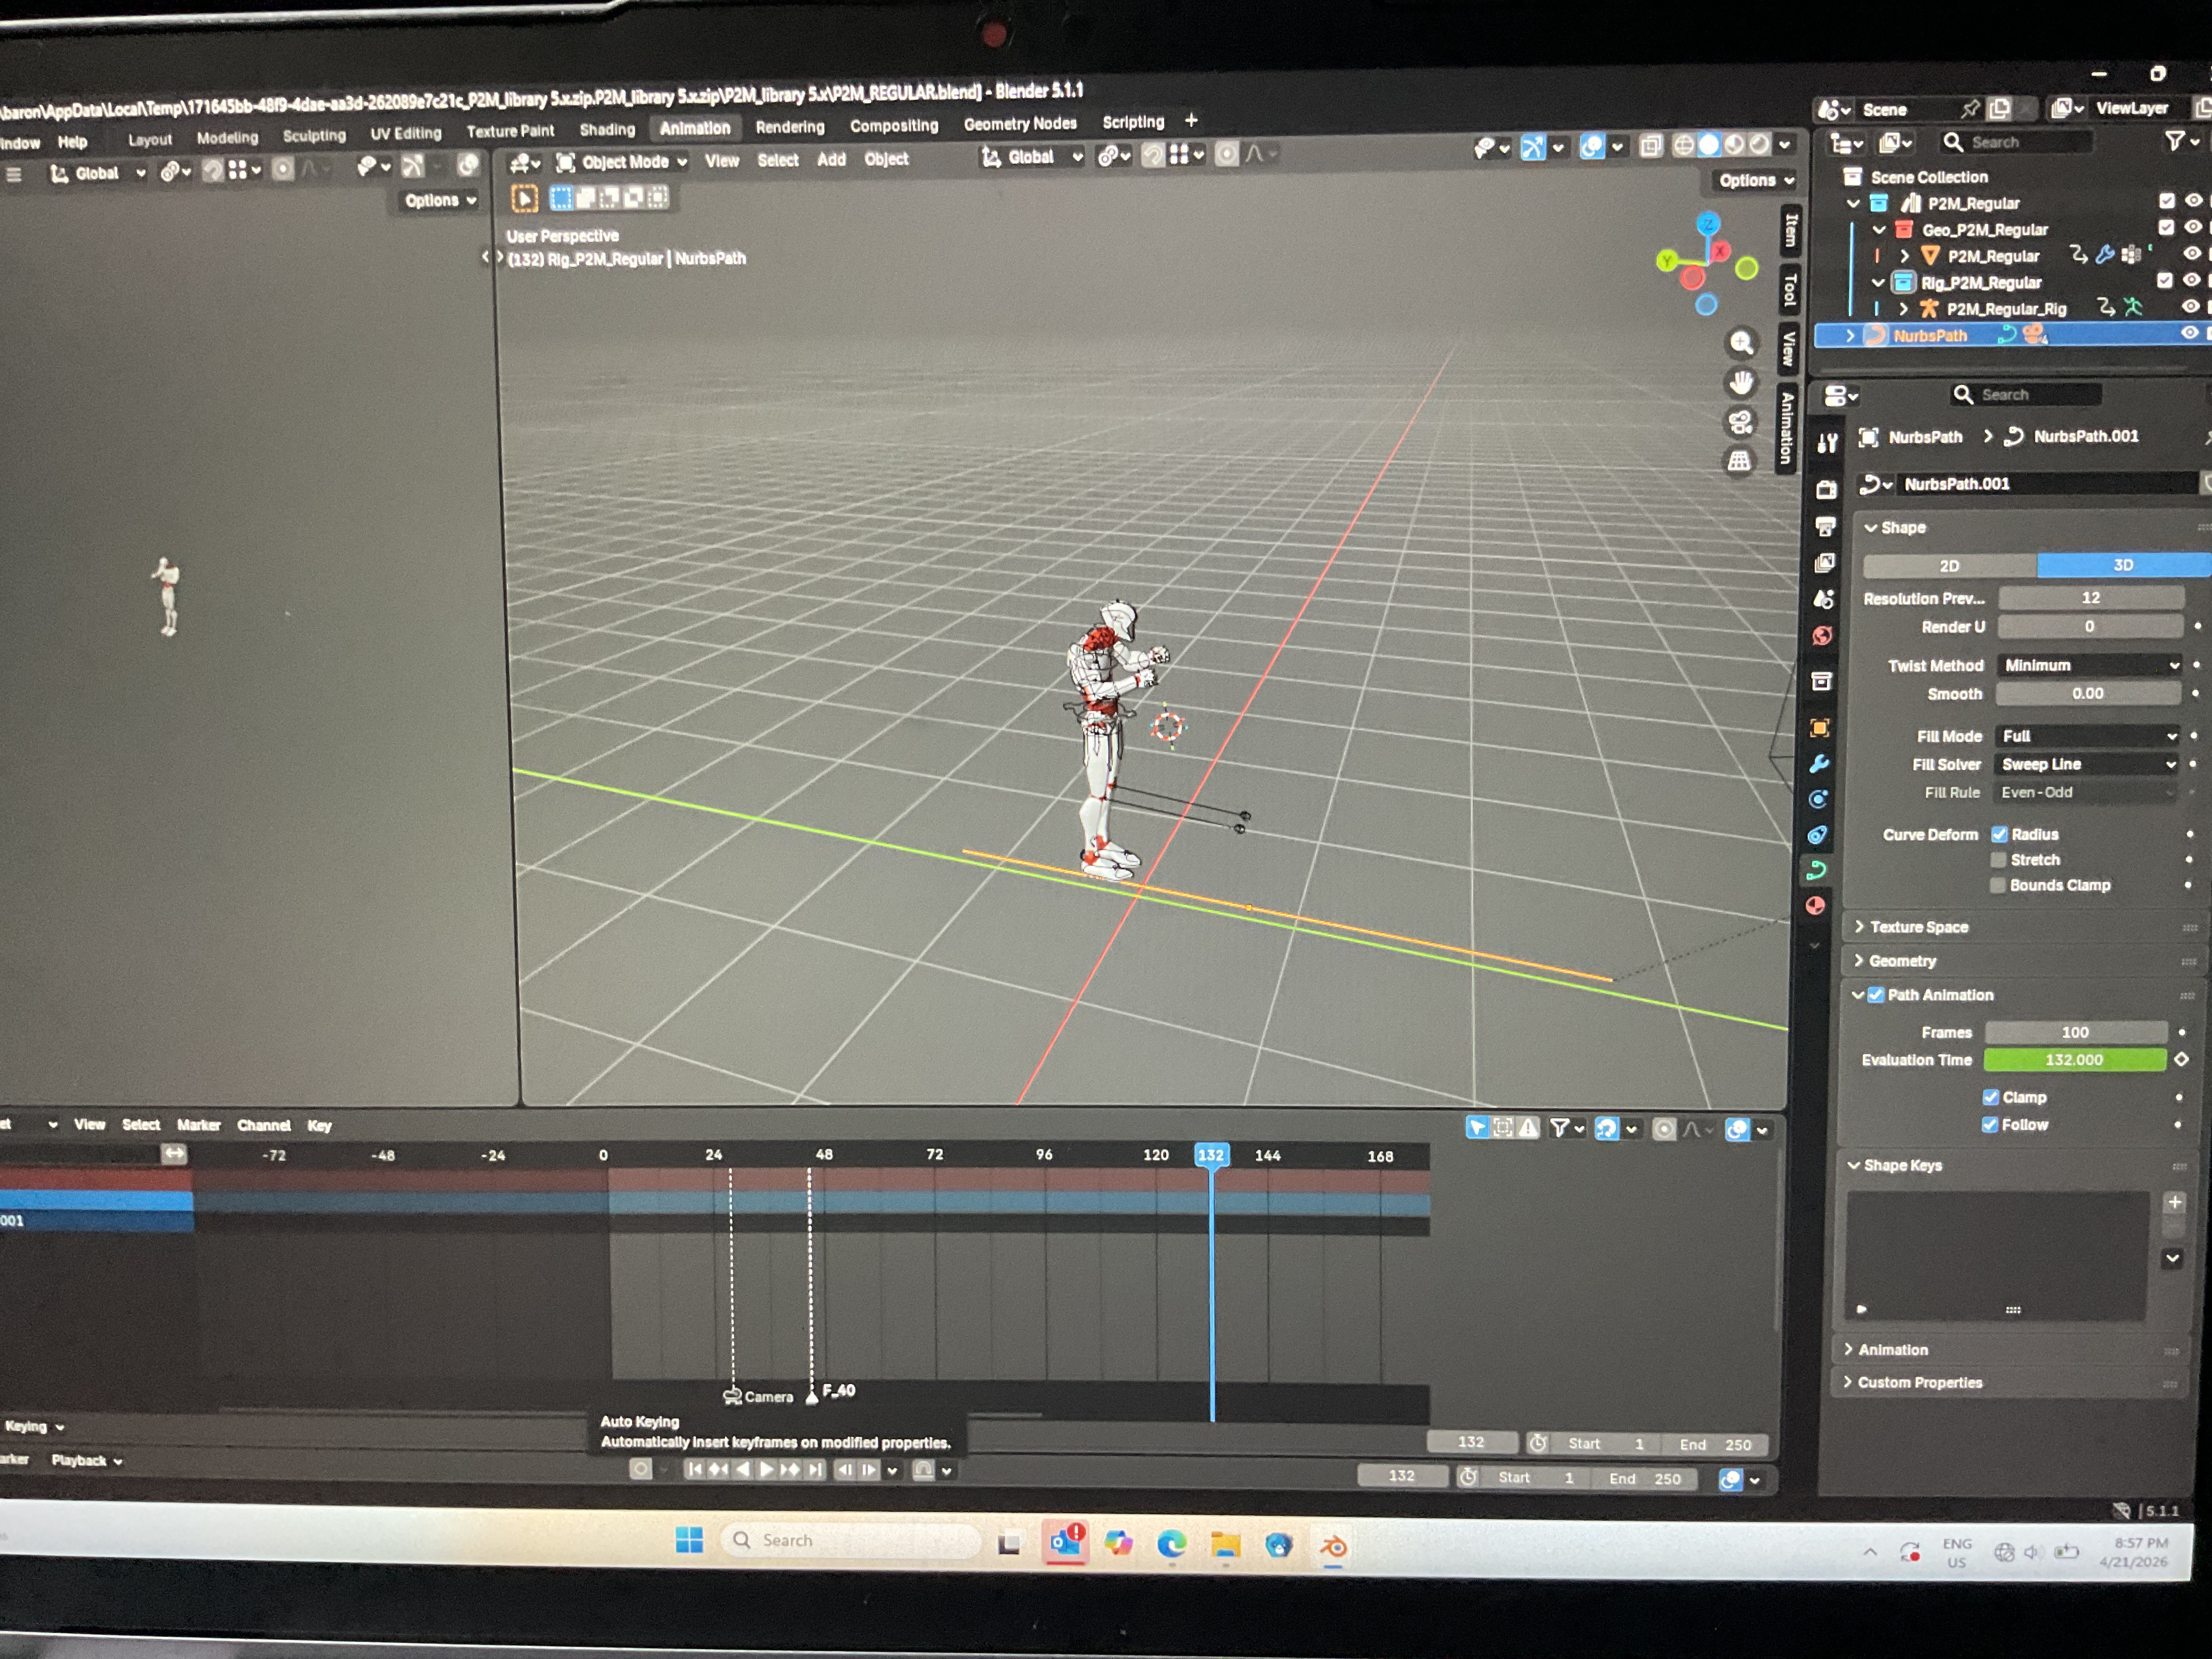Open the Material properties tab icon

click(1816, 906)
